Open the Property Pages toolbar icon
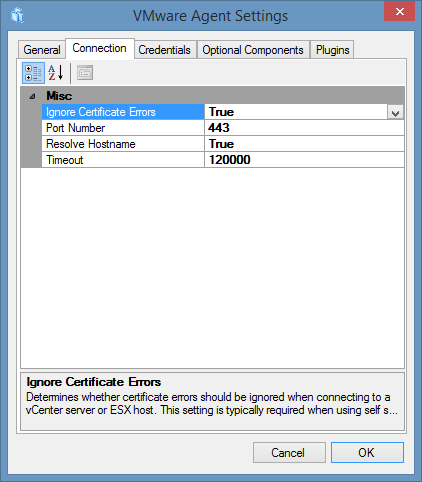The width and height of the screenshot is (422, 482). pyautogui.click(x=85, y=73)
